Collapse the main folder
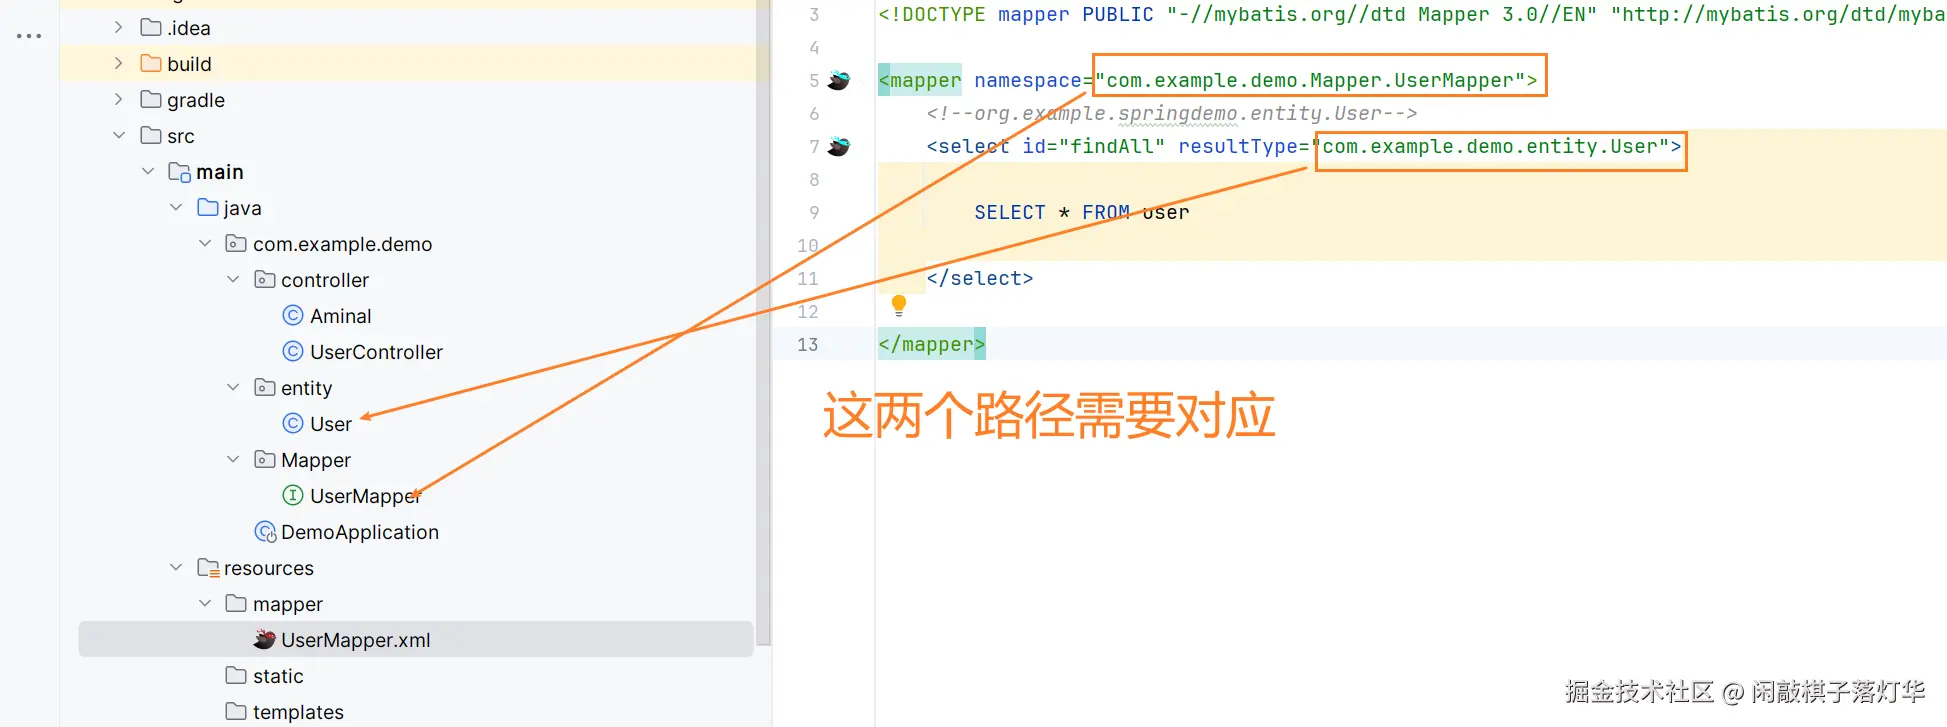1947x727 pixels. 148,171
